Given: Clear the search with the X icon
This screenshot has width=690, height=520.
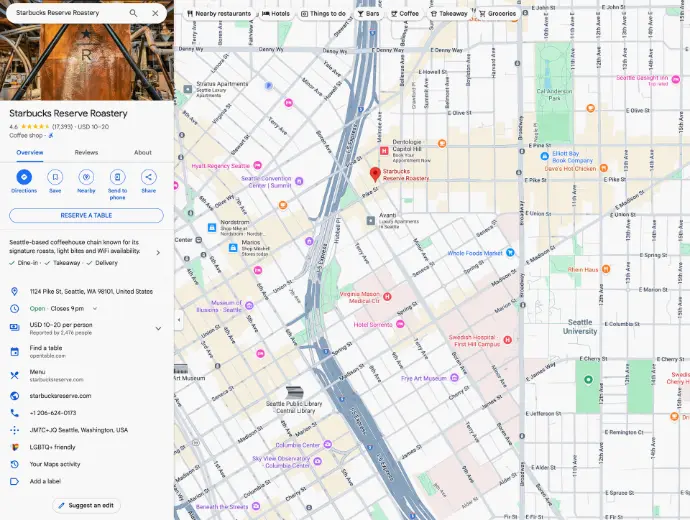Looking at the screenshot, I should click(x=155, y=13).
